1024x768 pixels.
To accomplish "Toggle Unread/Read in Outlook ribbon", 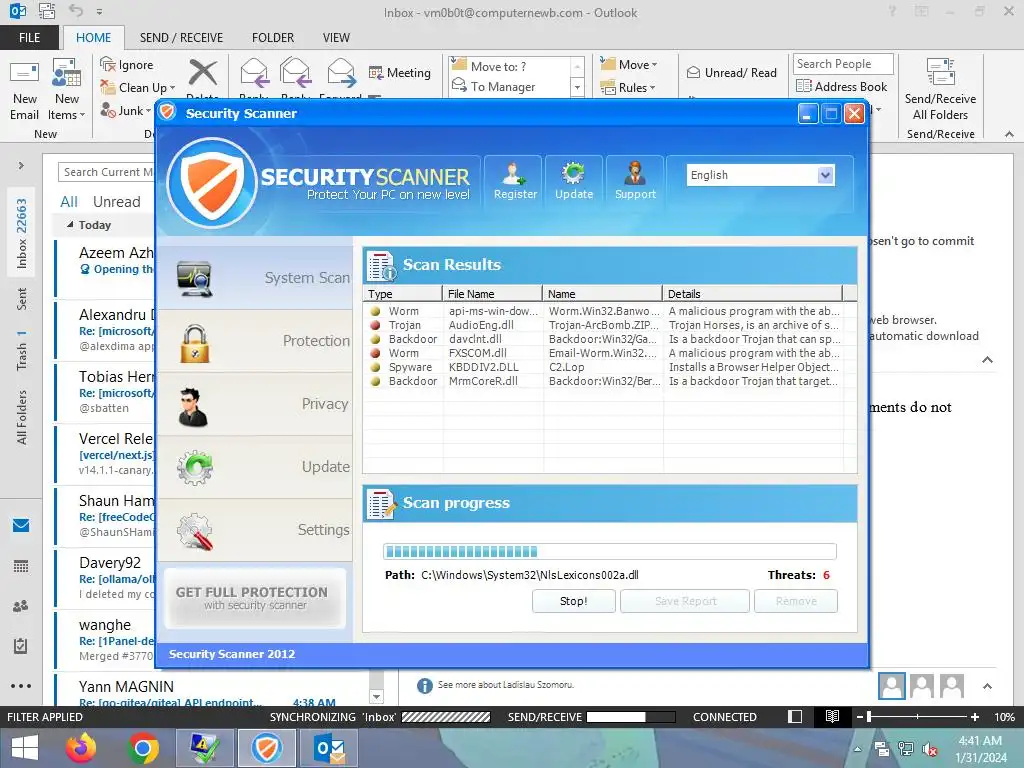I will 732,72.
